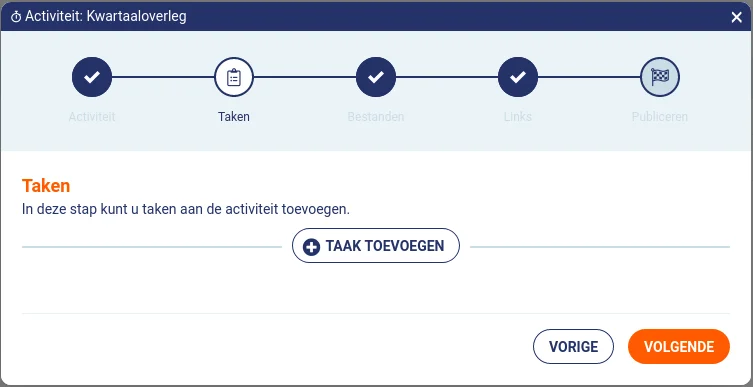Go back with the Vorige button
753x387 pixels.
[x=573, y=347]
